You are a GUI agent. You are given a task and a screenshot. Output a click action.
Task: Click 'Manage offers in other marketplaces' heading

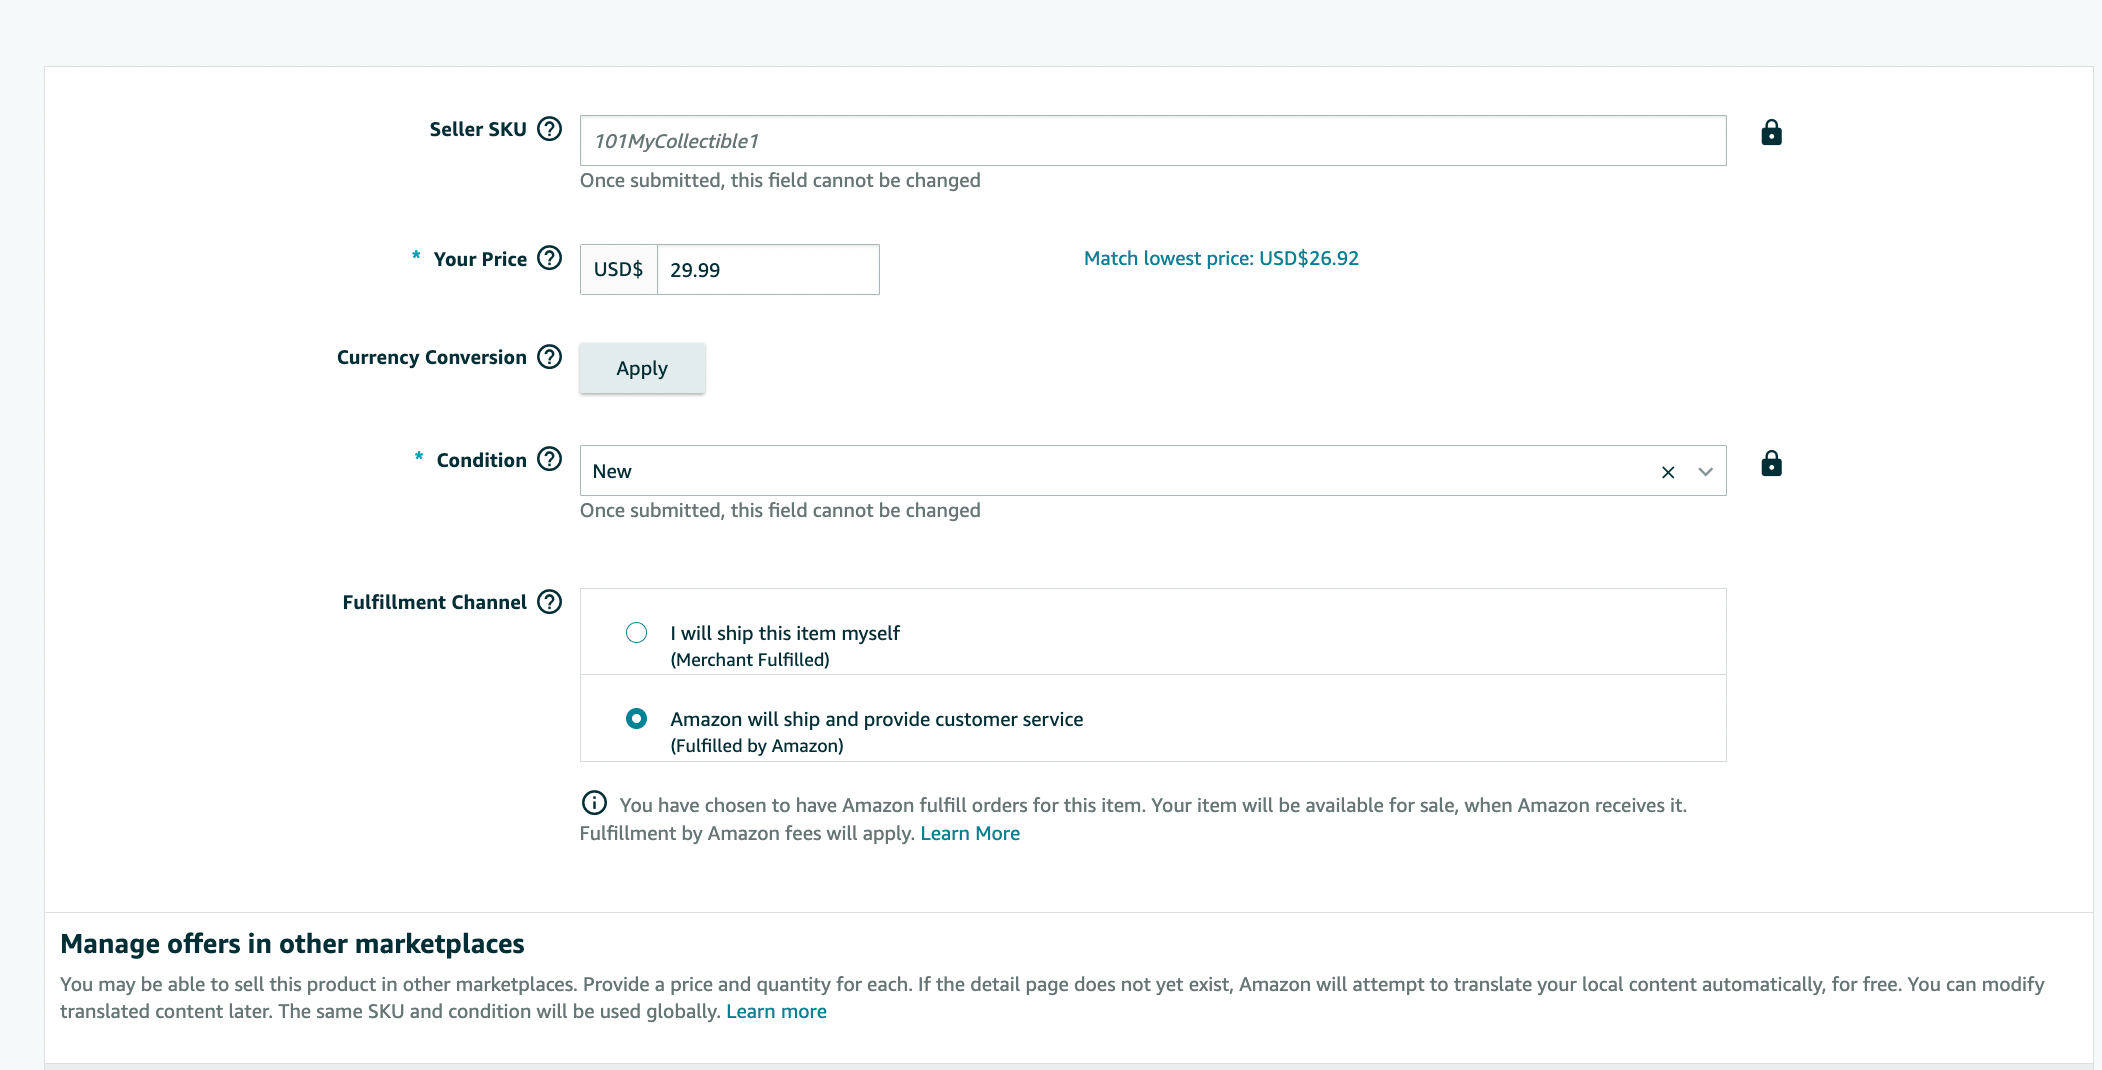pos(292,944)
